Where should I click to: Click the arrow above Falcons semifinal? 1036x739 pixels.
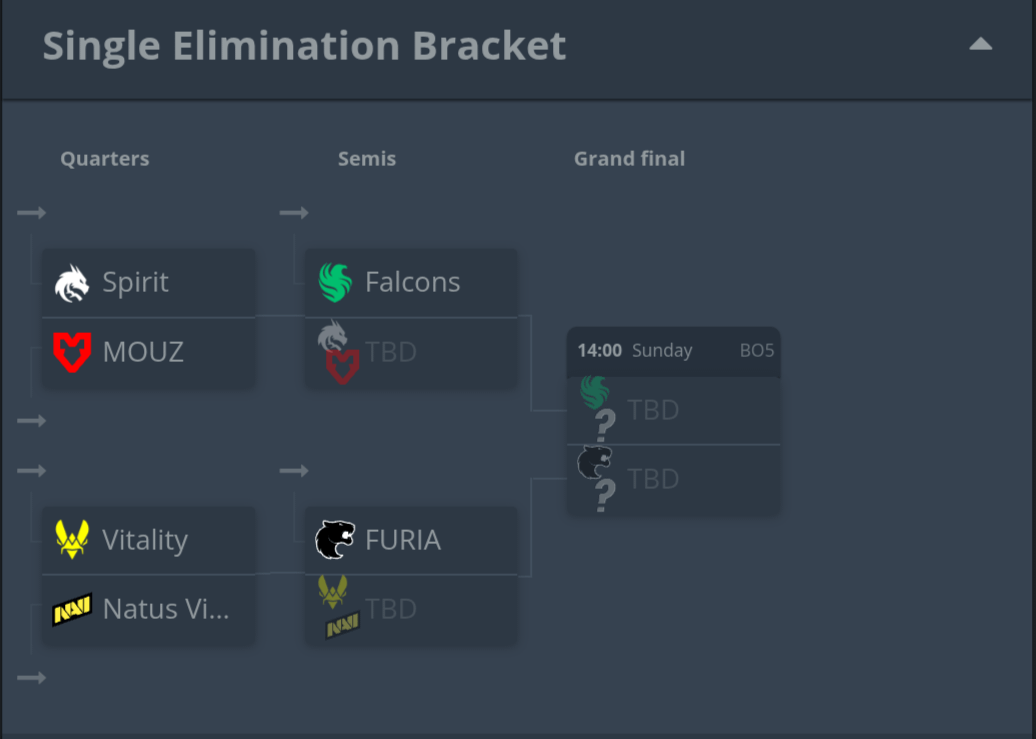tap(294, 213)
